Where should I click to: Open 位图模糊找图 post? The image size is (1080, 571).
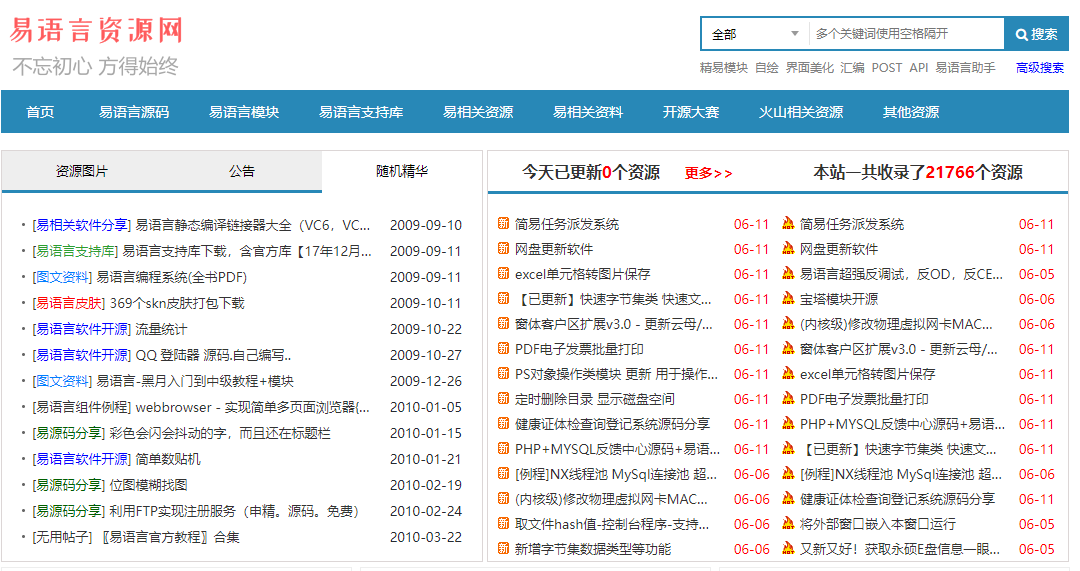[x=148, y=486]
